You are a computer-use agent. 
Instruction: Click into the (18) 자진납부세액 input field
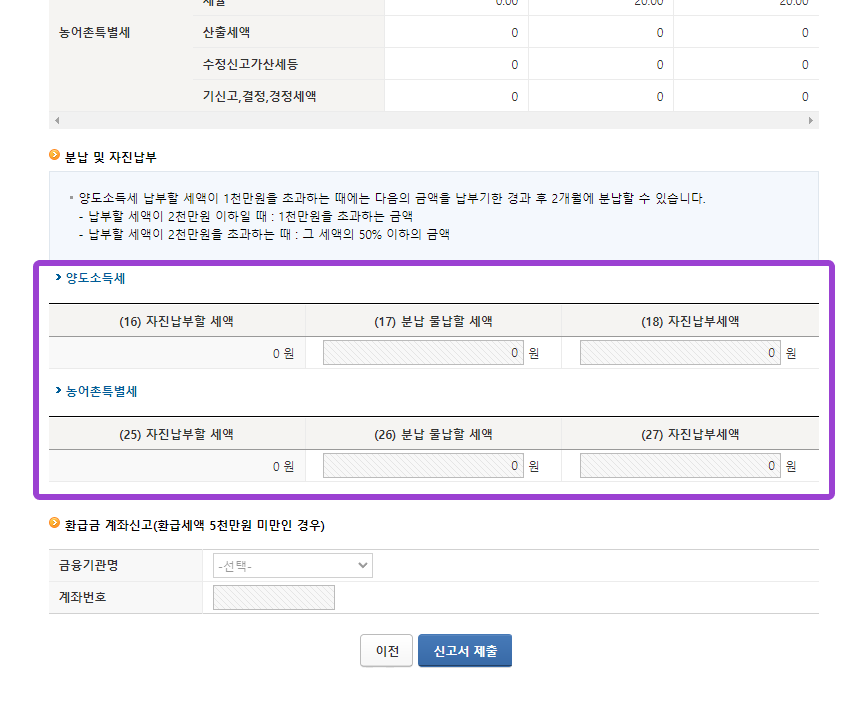[x=680, y=353]
